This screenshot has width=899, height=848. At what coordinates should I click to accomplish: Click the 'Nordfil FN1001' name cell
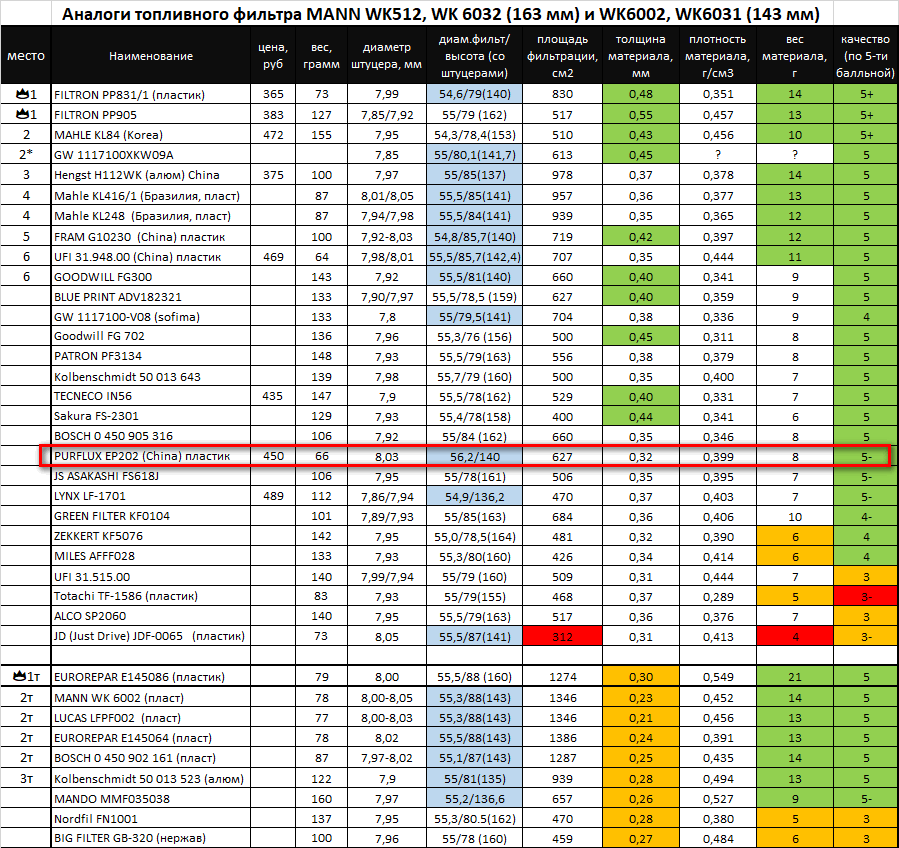click(151, 819)
